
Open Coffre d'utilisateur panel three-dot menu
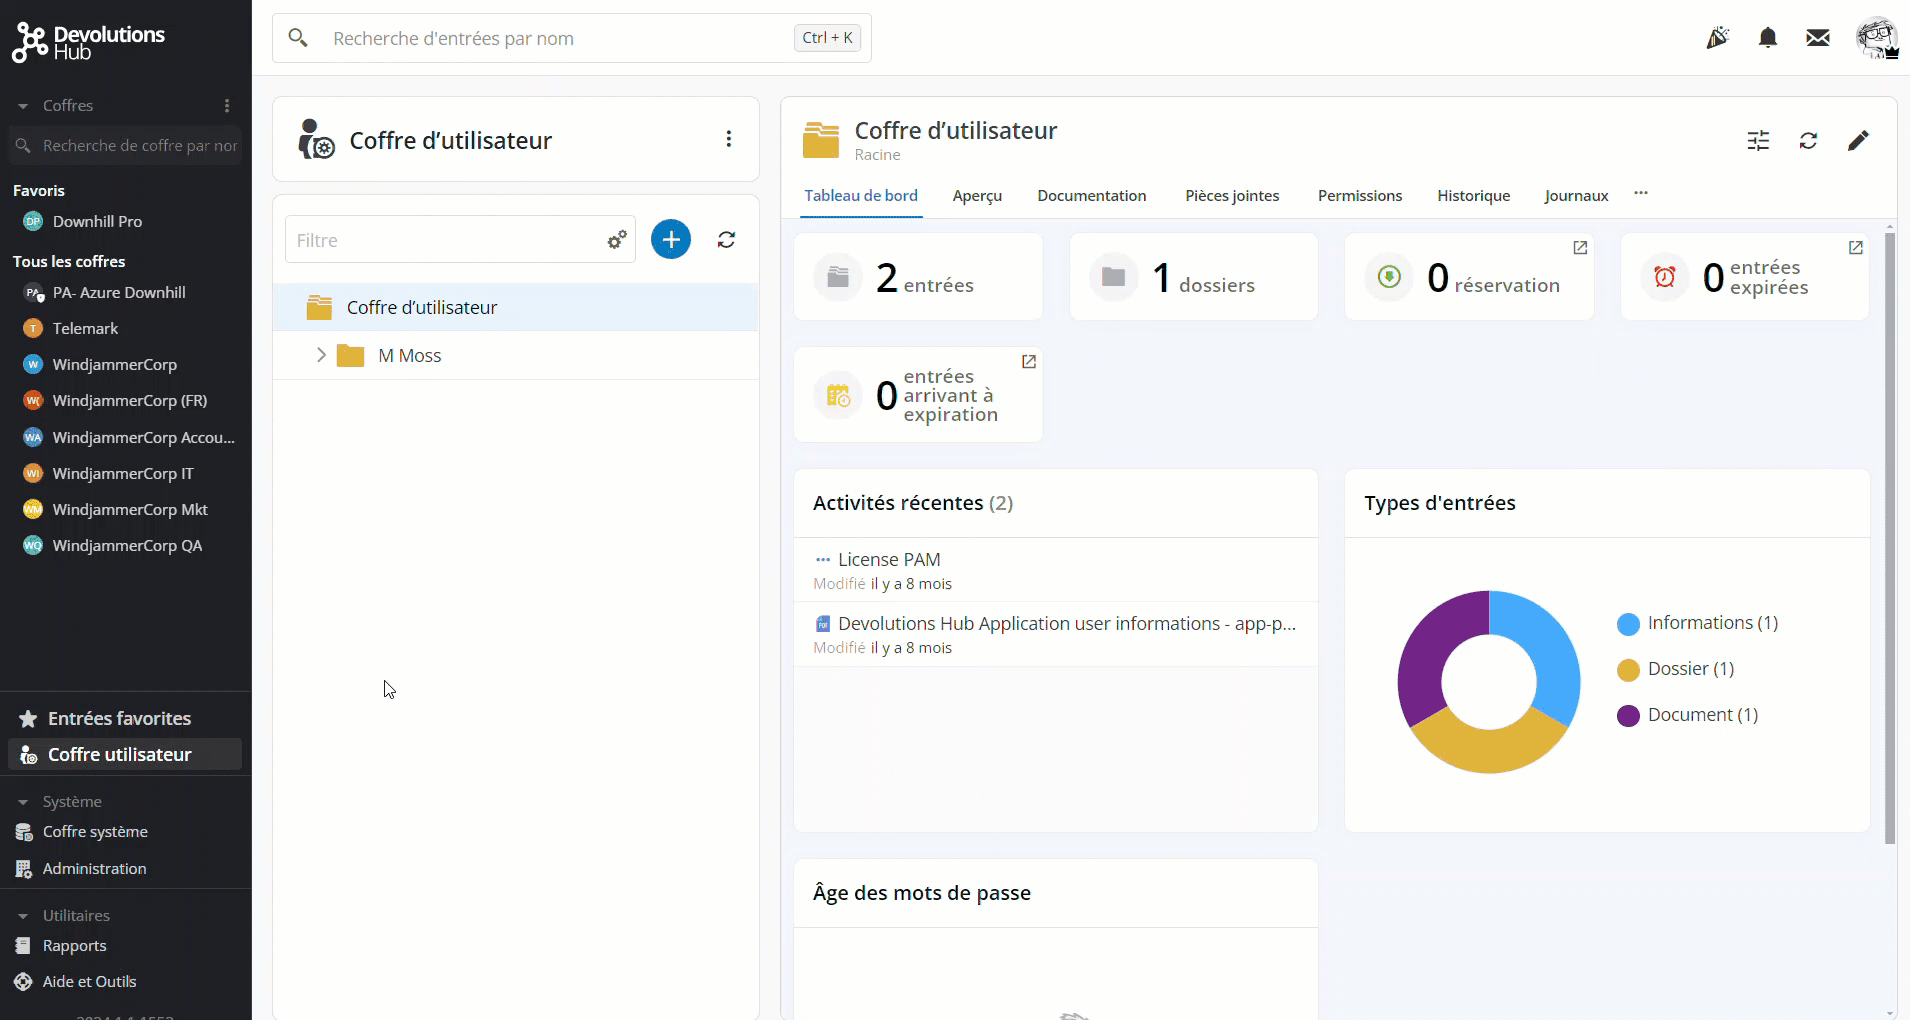pyautogui.click(x=729, y=139)
